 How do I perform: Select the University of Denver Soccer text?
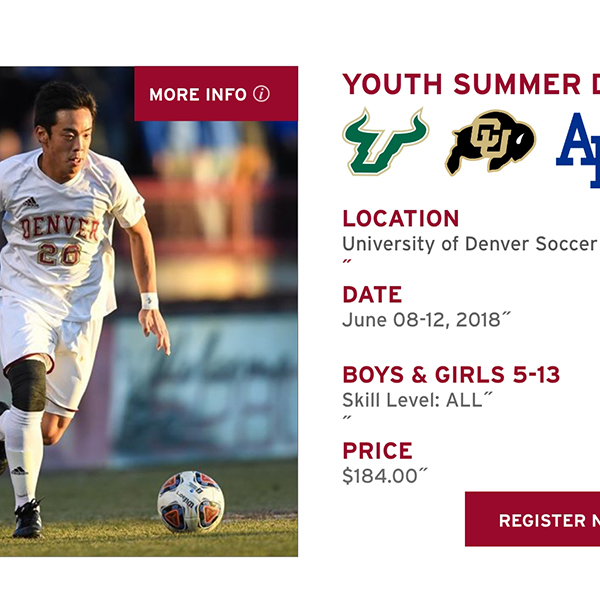pos(469,244)
